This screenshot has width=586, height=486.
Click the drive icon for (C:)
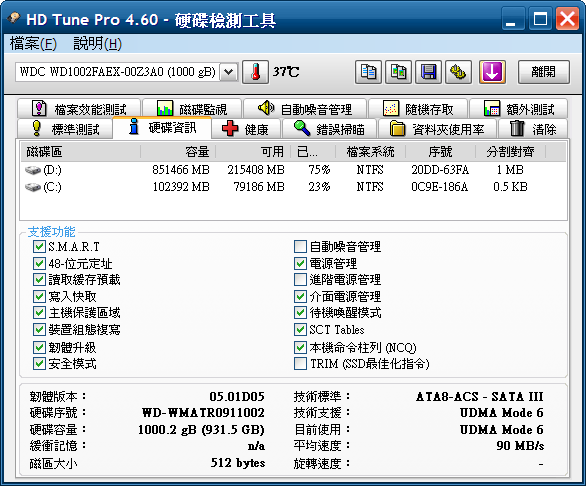[33, 187]
